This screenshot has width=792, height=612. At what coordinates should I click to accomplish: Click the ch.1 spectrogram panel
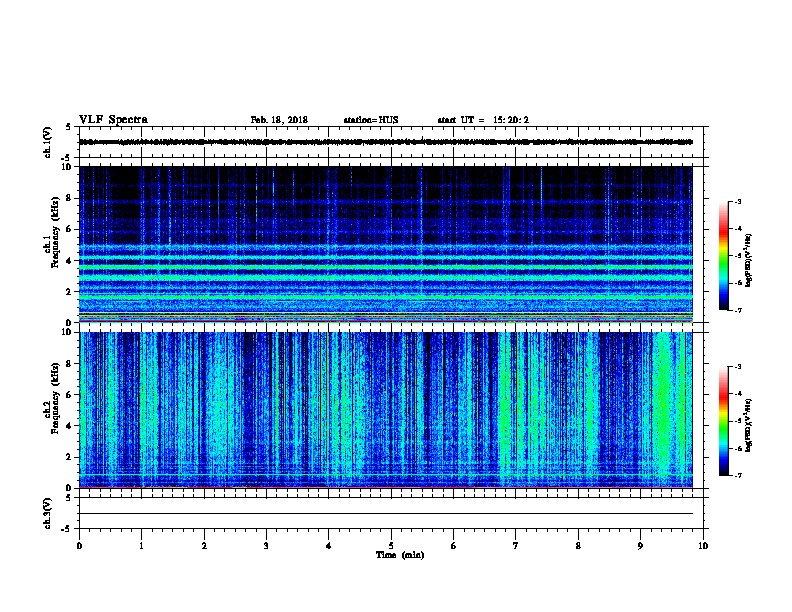[386, 244]
